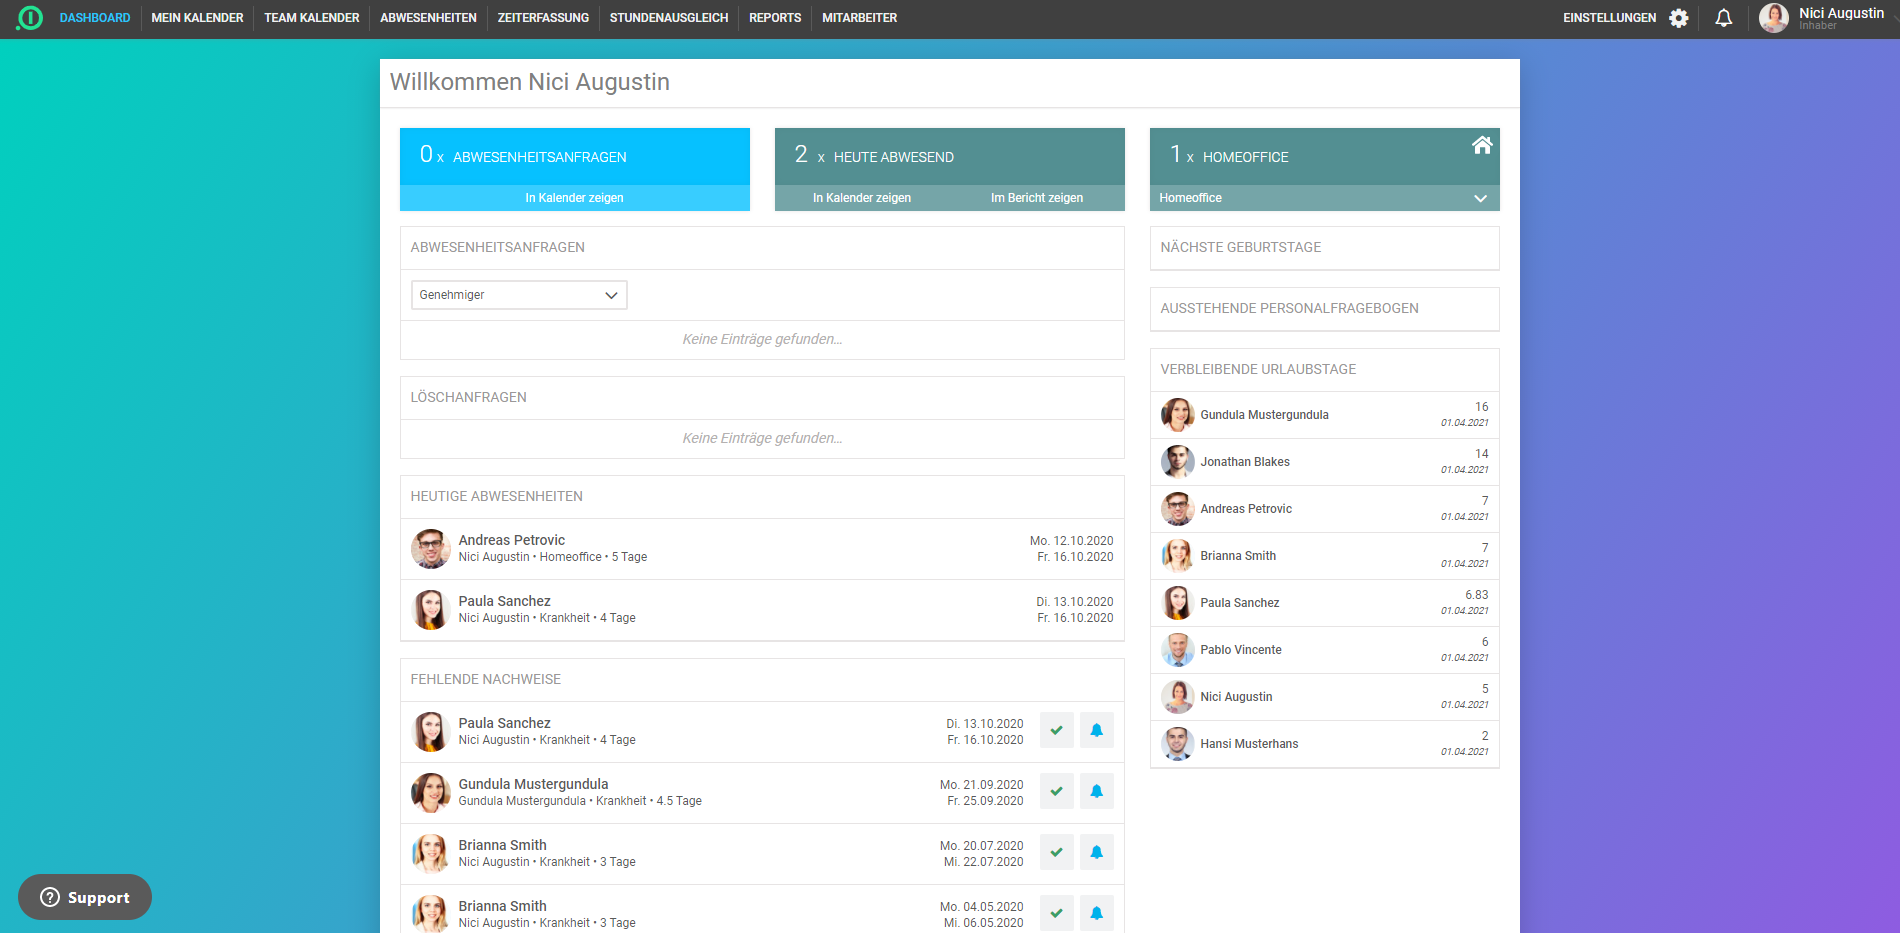1900x933 pixels.
Task: Click the app logo in top-left corner
Action: (x=30, y=18)
